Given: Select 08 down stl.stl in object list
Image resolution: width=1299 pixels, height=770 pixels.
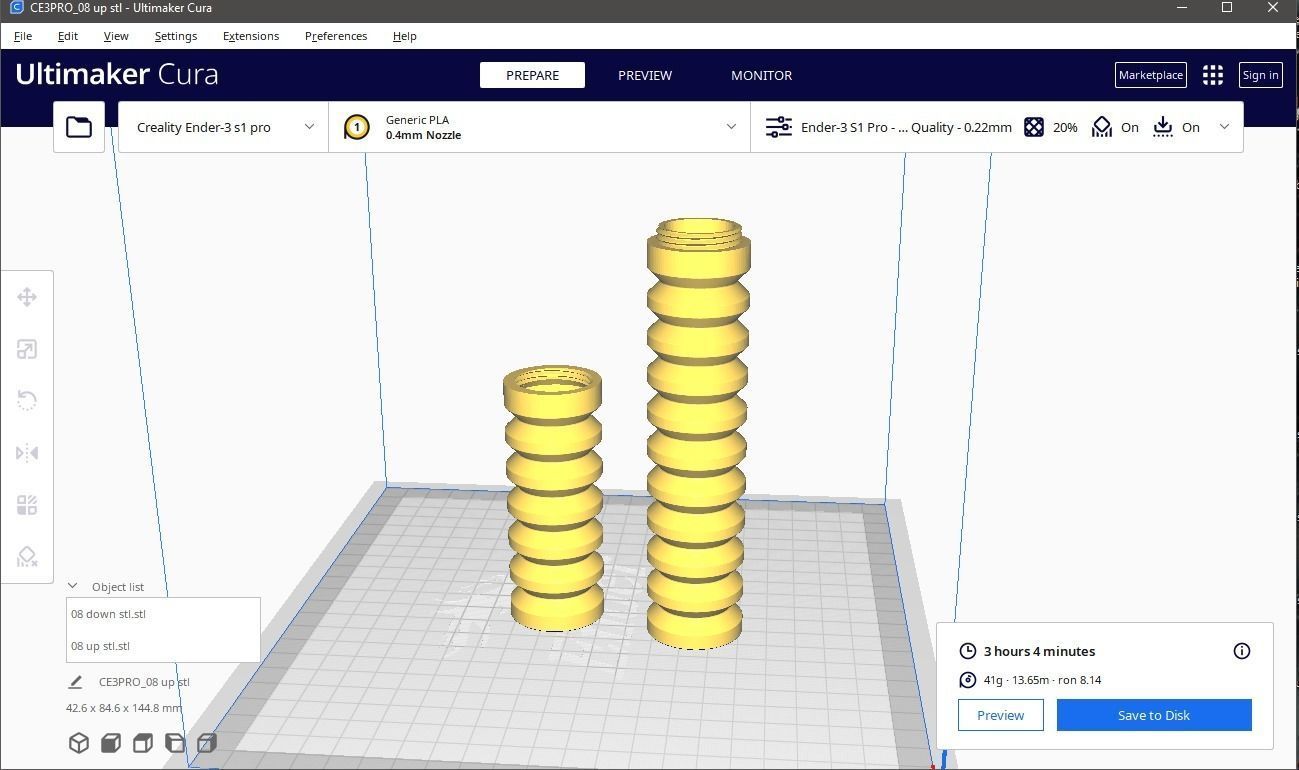Looking at the screenshot, I should point(163,614).
